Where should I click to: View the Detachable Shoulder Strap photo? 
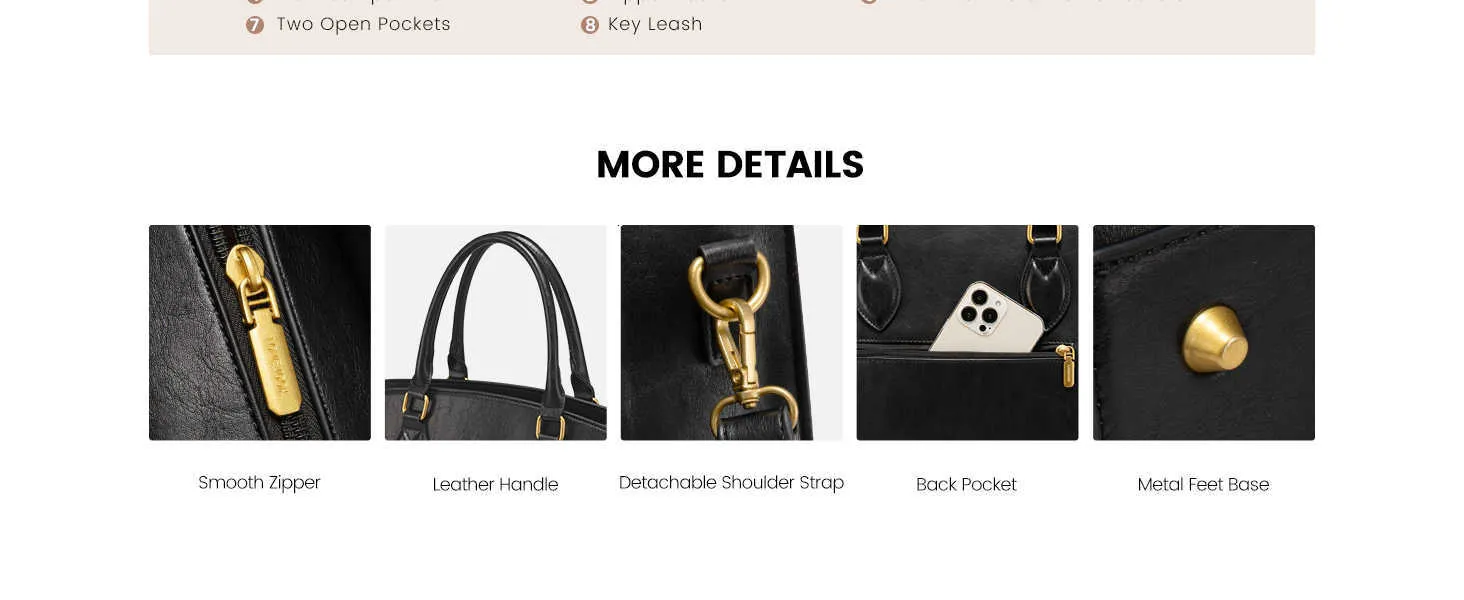pos(732,332)
